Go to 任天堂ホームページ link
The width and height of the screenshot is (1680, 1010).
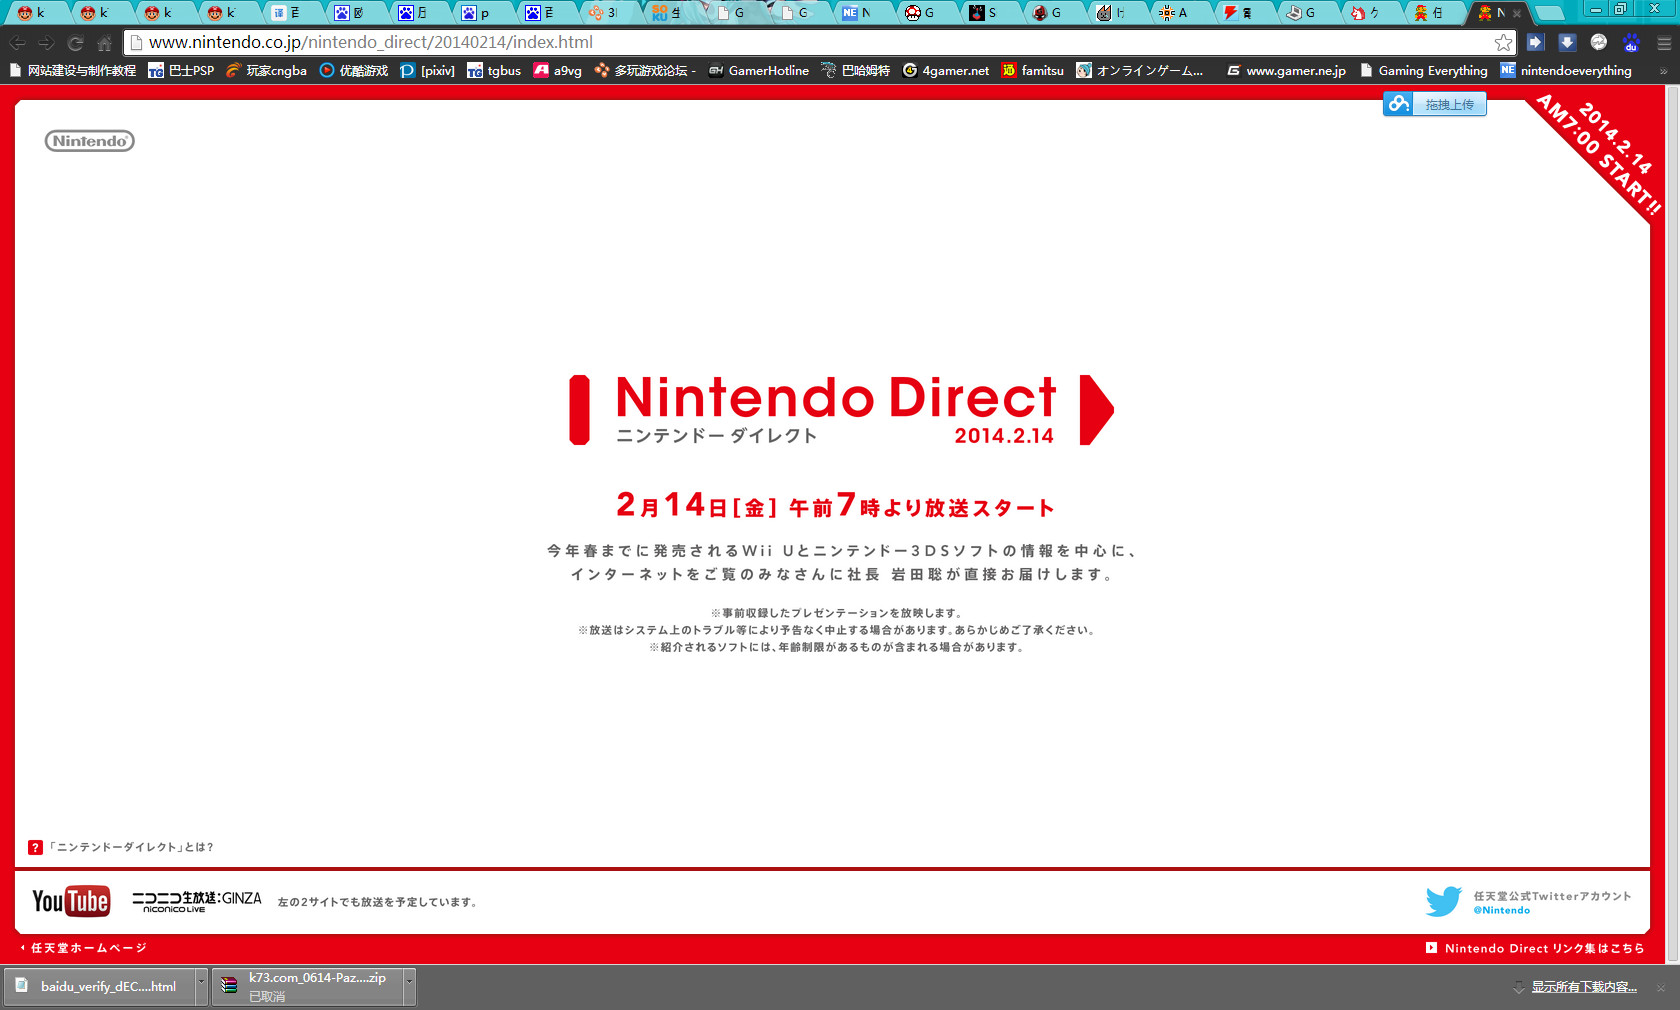coord(83,948)
